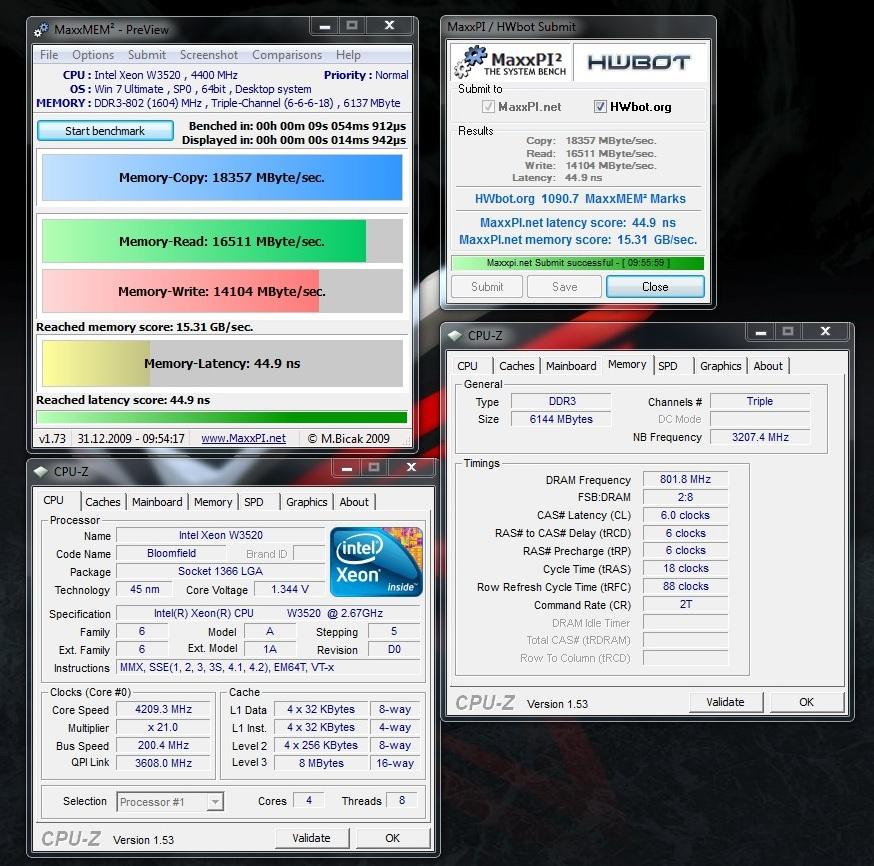Minimize the CPU-Z CPU window

coord(347,468)
